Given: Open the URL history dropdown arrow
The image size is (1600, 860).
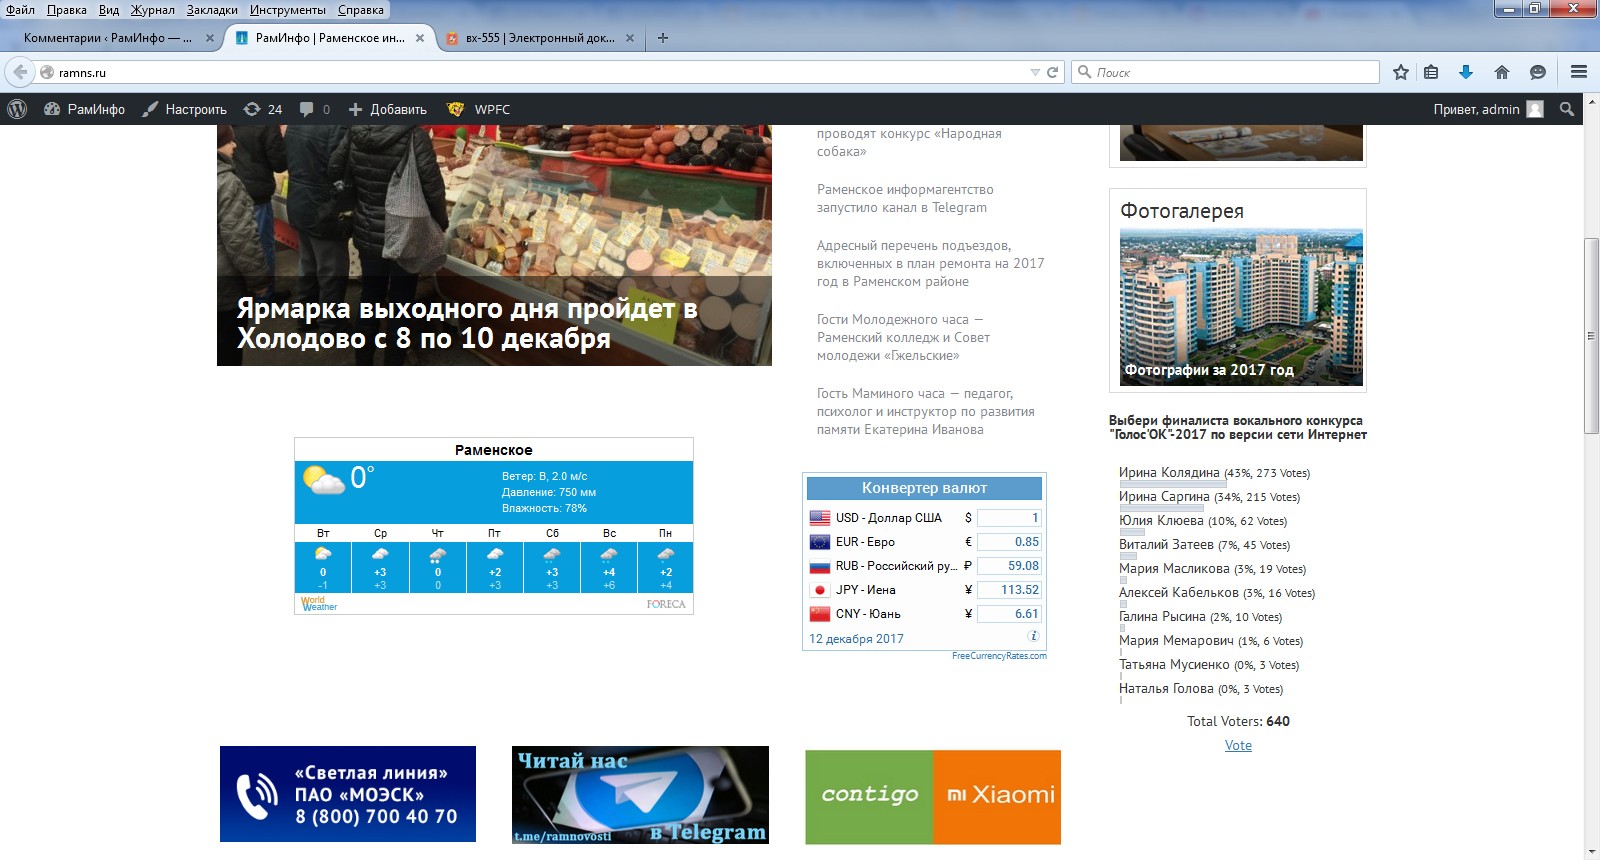Looking at the screenshot, I should click(1035, 72).
